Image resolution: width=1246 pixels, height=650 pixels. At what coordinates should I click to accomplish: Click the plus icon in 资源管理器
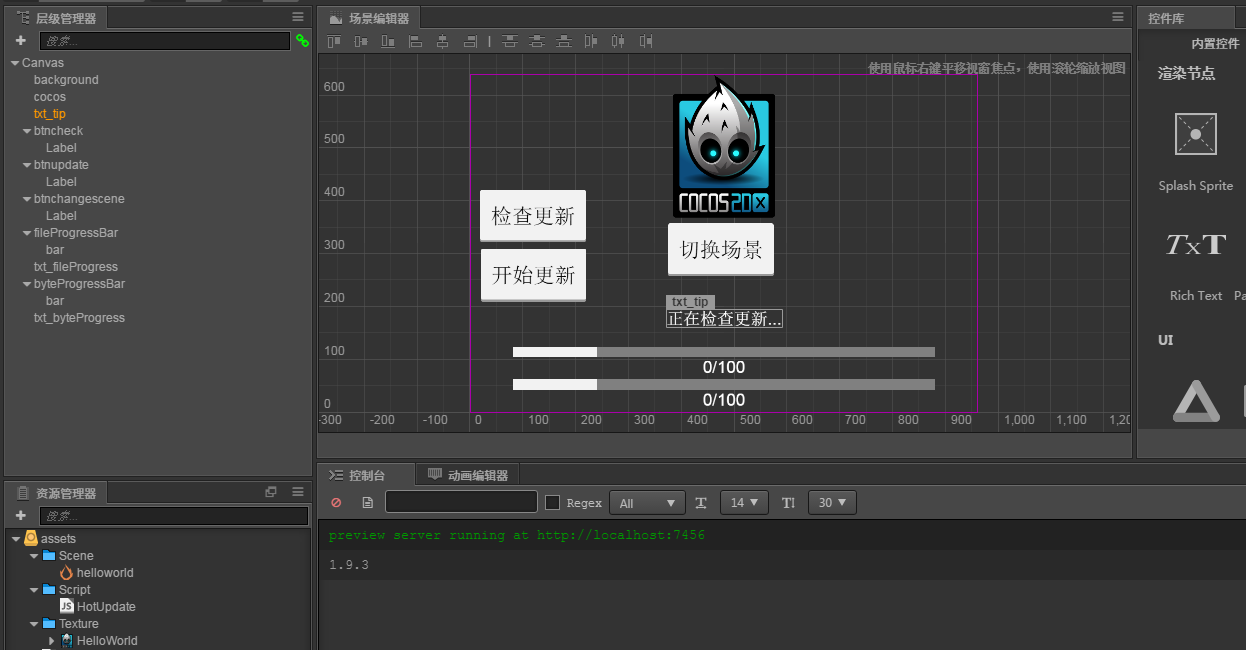pyautogui.click(x=21, y=516)
